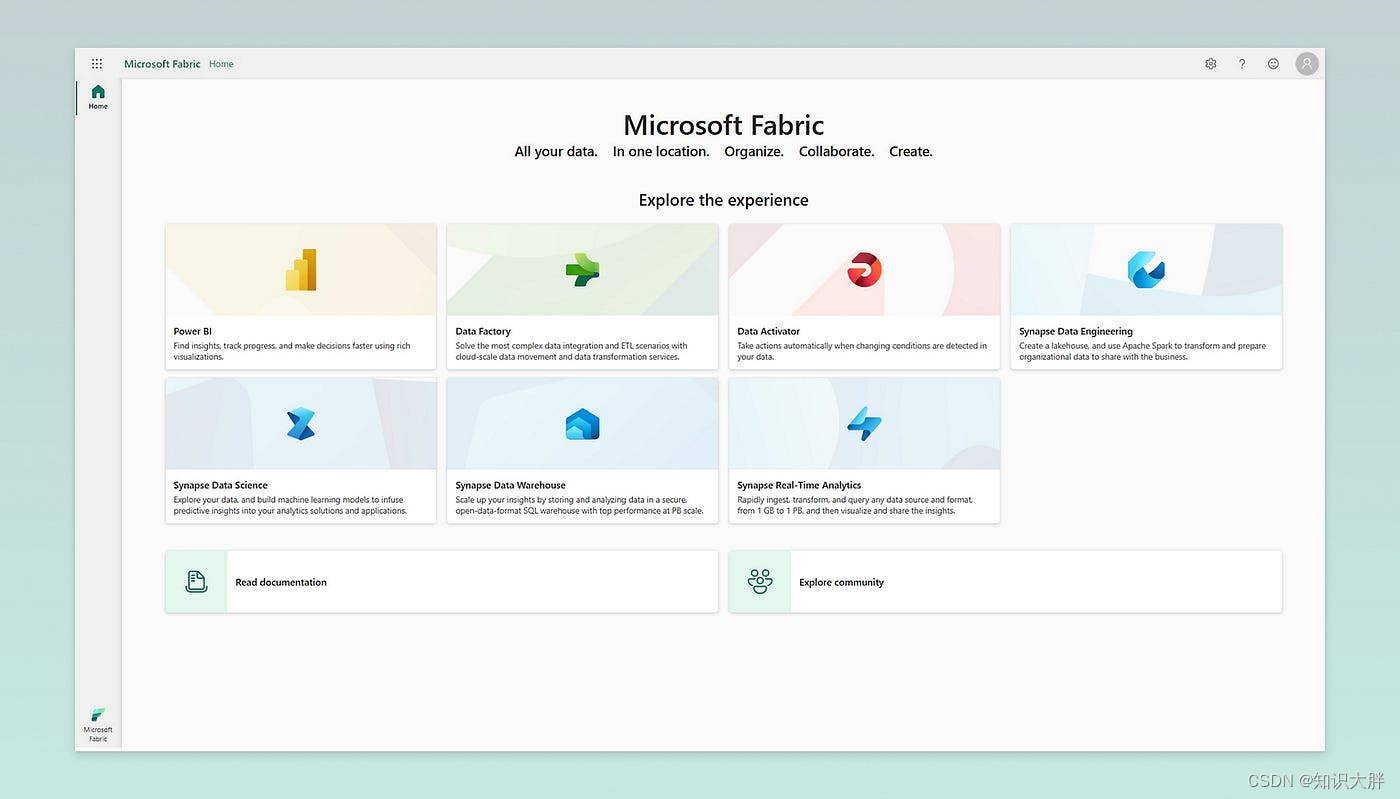1400x799 pixels.
Task: Open the app launcher waffle icon
Action: (x=97, y=64)
